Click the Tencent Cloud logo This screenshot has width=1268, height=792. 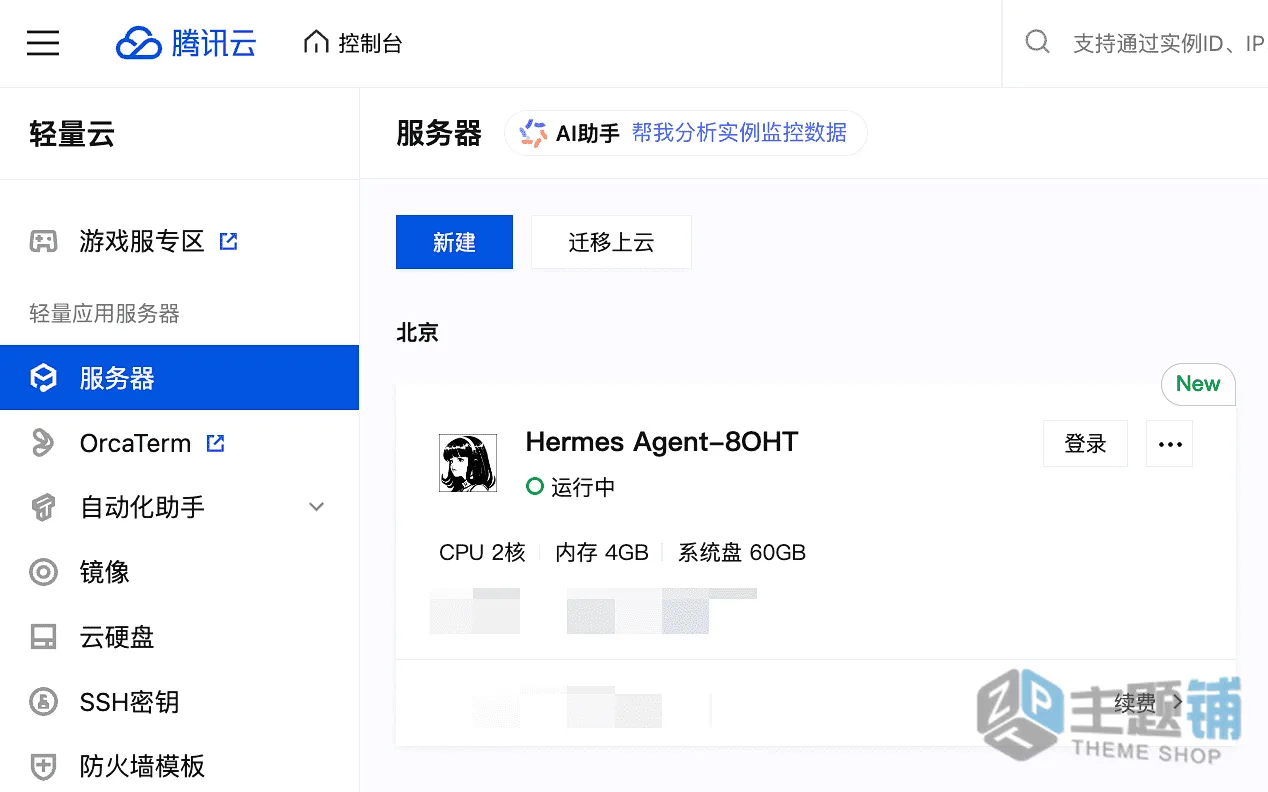(x=187, y=43)
